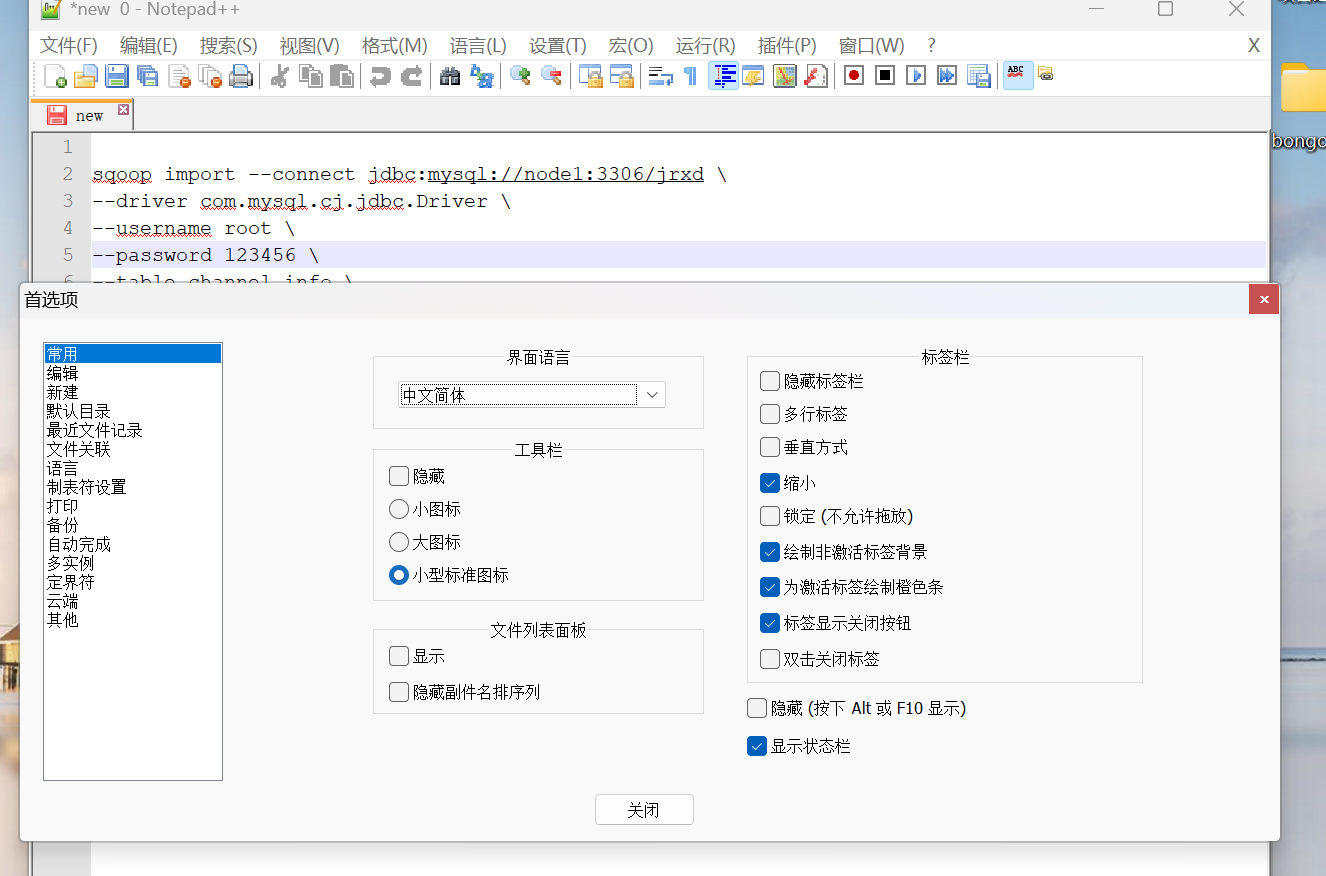The width and height of the screenshot is (1326, 876).
Task: Check the 隐藏副件名排序列 checkbox
Action: click(399, 692)
